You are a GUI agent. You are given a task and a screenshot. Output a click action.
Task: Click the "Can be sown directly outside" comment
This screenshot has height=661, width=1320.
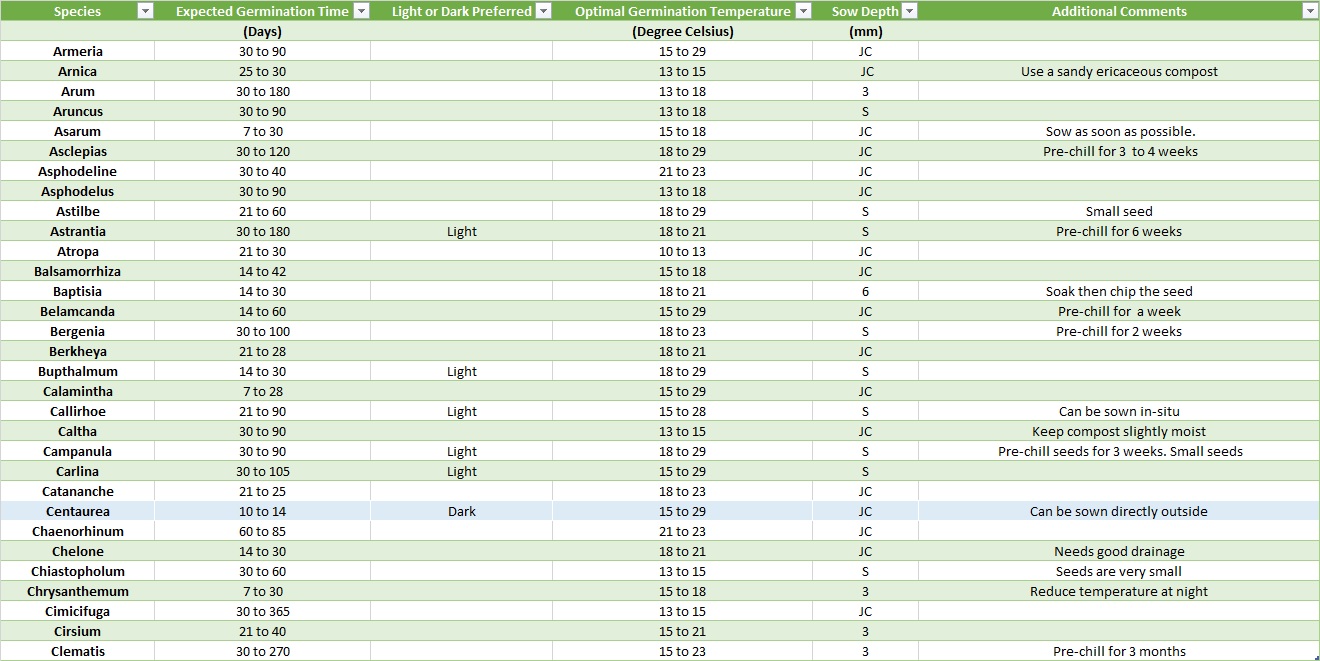(x=1119, y=511)
